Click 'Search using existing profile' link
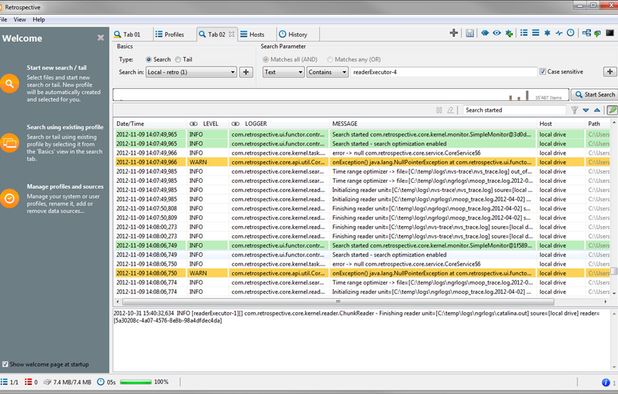This screenshot has width=618, height=394. (x=65, y=127)
